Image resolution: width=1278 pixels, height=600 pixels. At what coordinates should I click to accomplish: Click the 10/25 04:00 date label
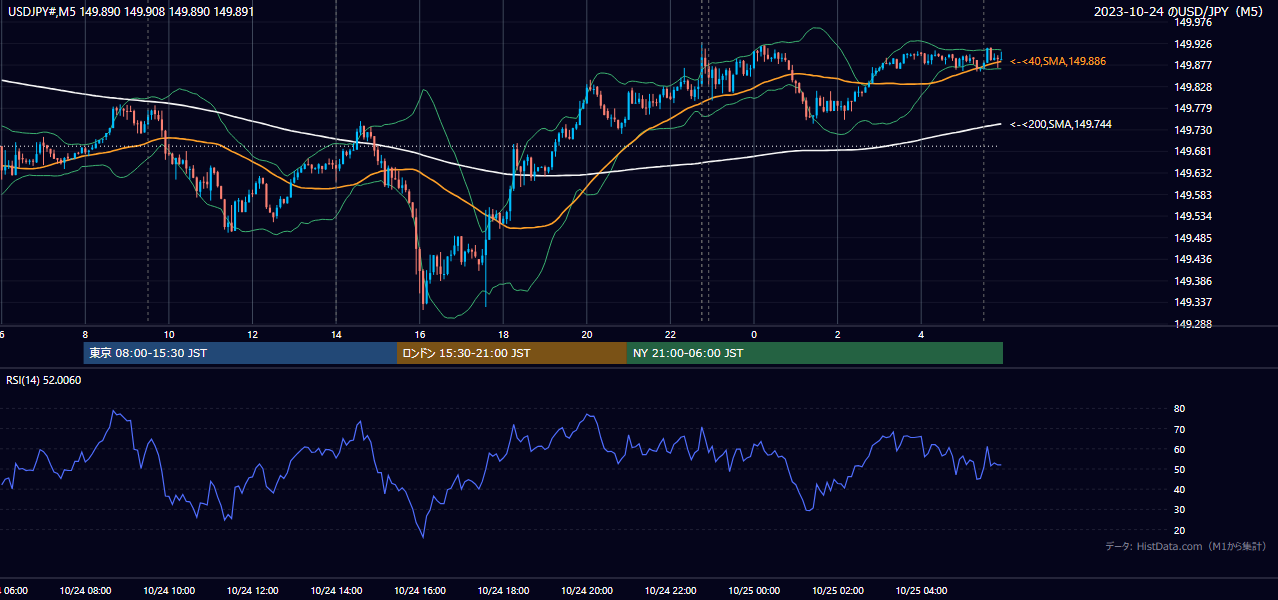click(922, 590)
